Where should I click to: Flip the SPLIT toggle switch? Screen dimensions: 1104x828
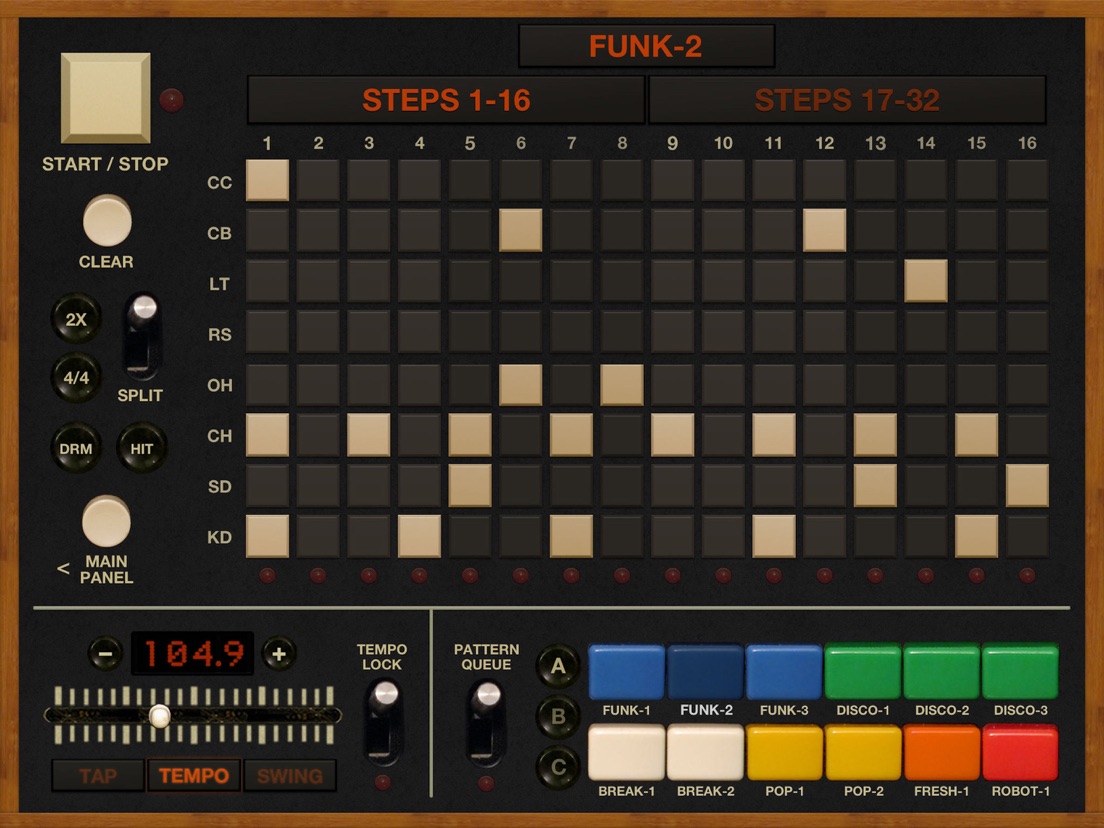tap(142, 335)
